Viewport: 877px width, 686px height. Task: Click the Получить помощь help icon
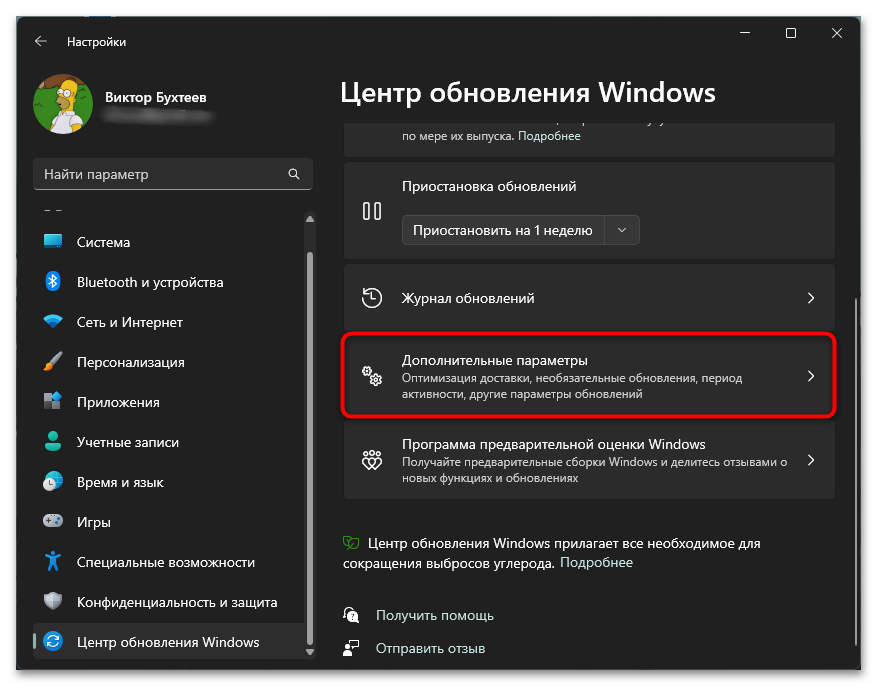point(351,615)
